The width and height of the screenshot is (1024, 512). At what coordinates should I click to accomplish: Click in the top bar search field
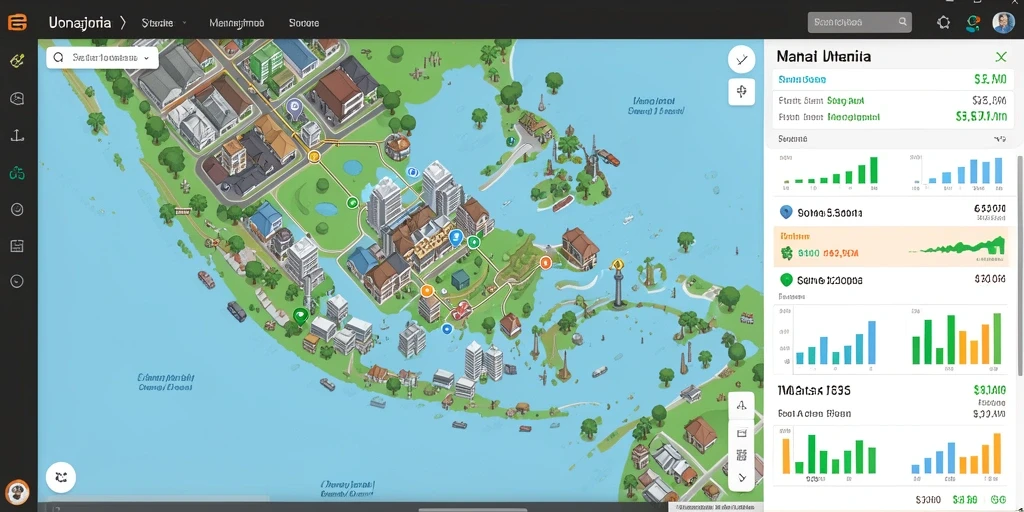tap(859, 22)
